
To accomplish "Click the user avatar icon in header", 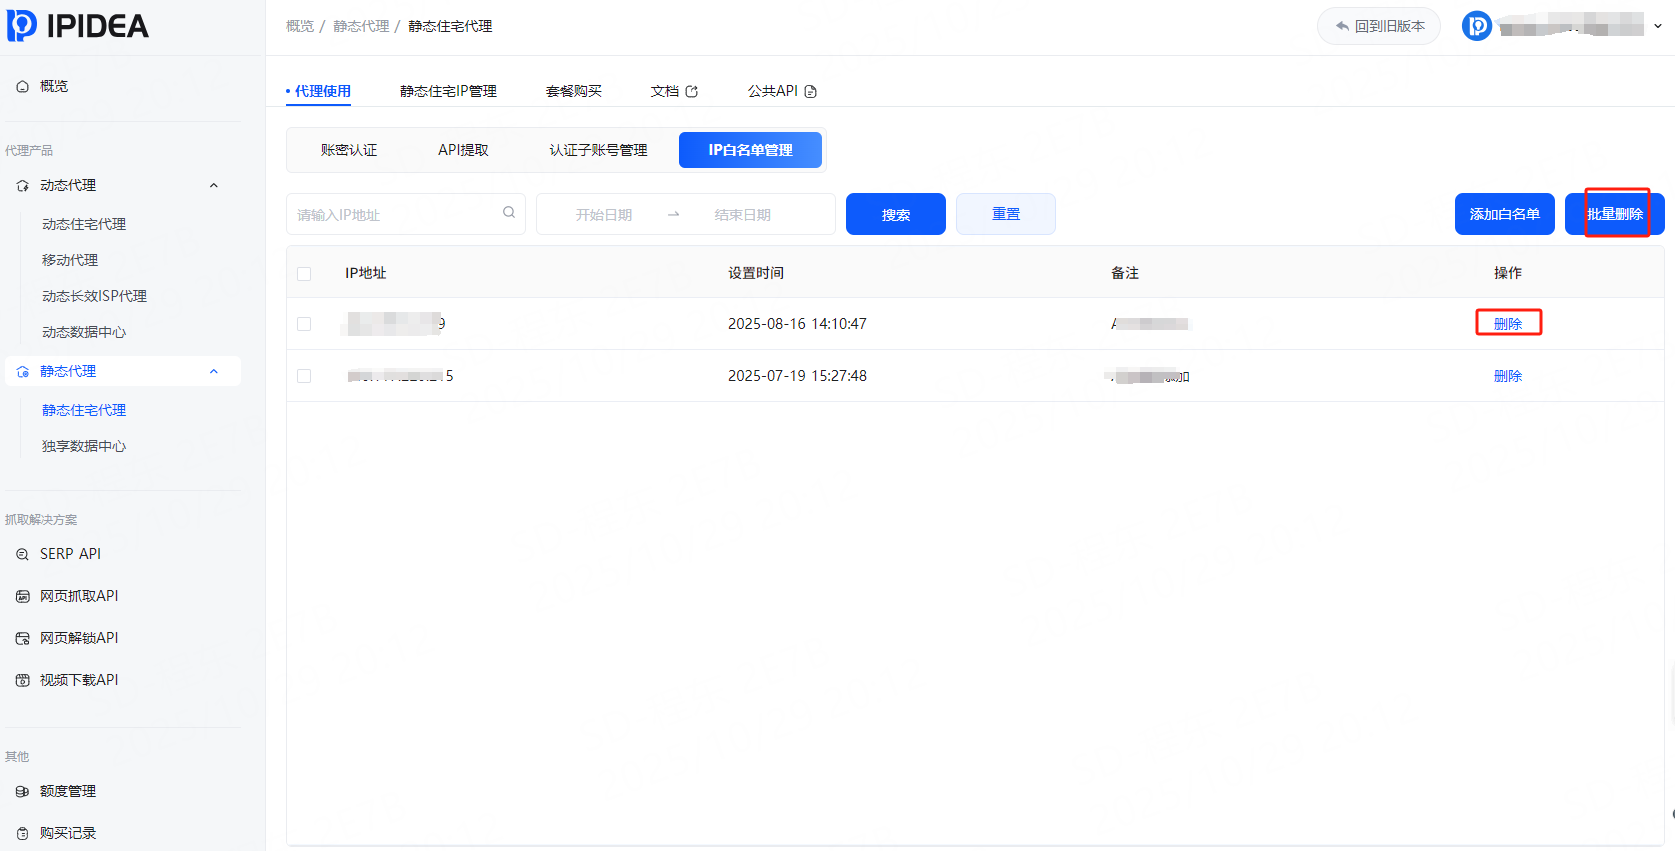I will click(x=1476, y=26).
